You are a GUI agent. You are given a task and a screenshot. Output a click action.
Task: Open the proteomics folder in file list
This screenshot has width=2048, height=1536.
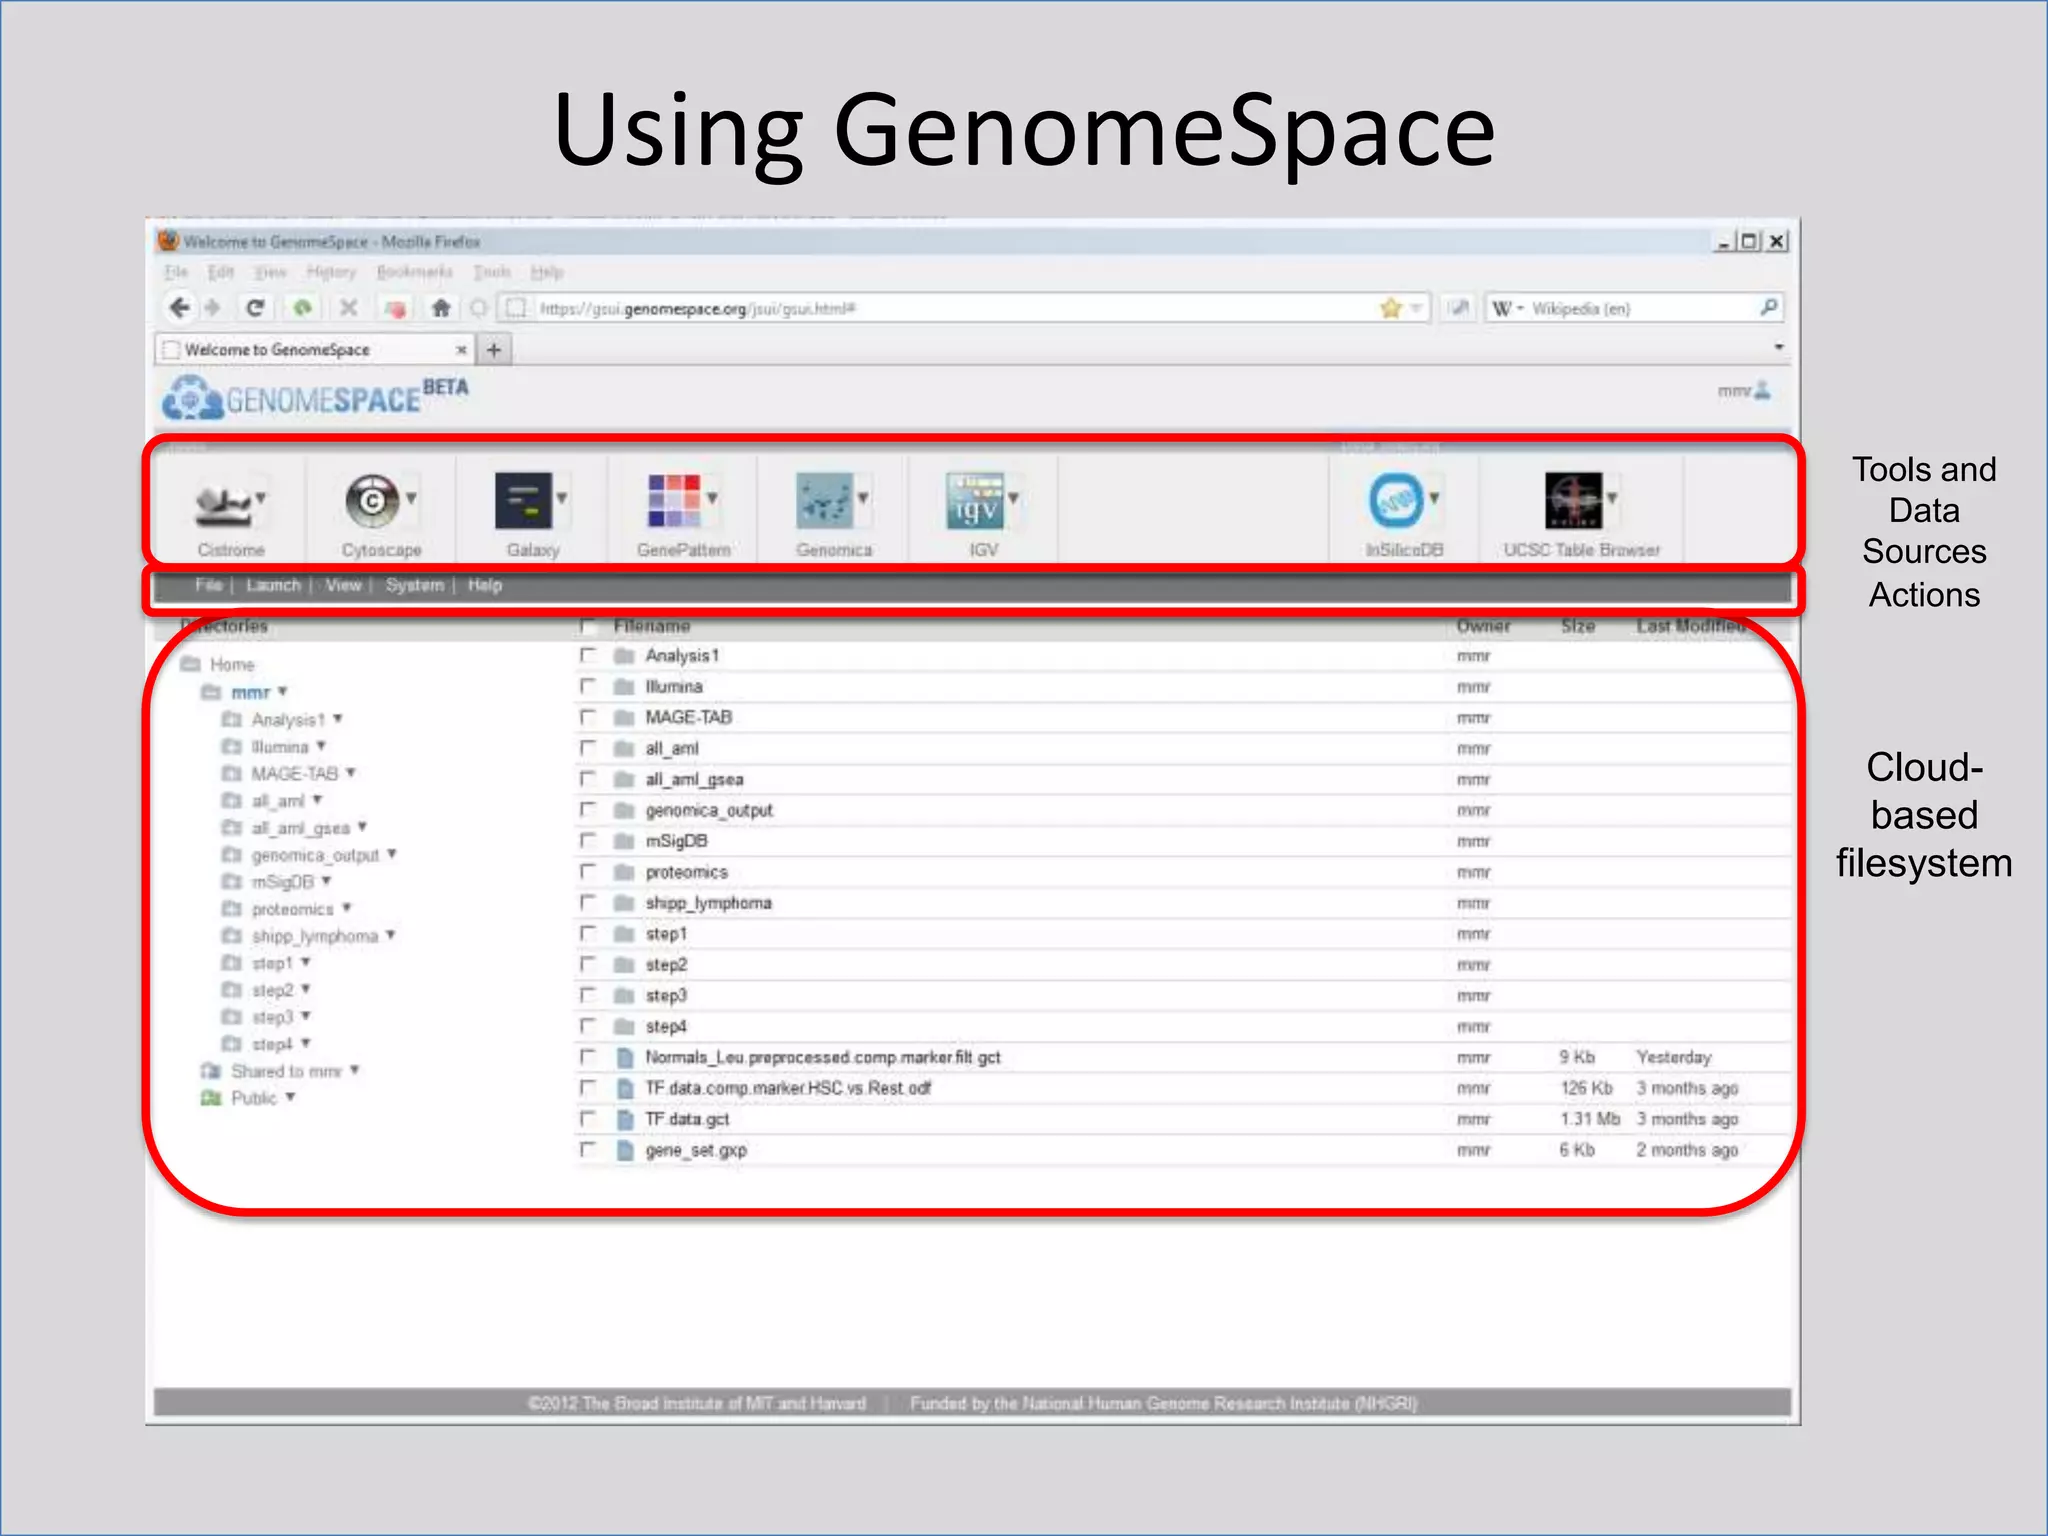[x=686, y=872]
